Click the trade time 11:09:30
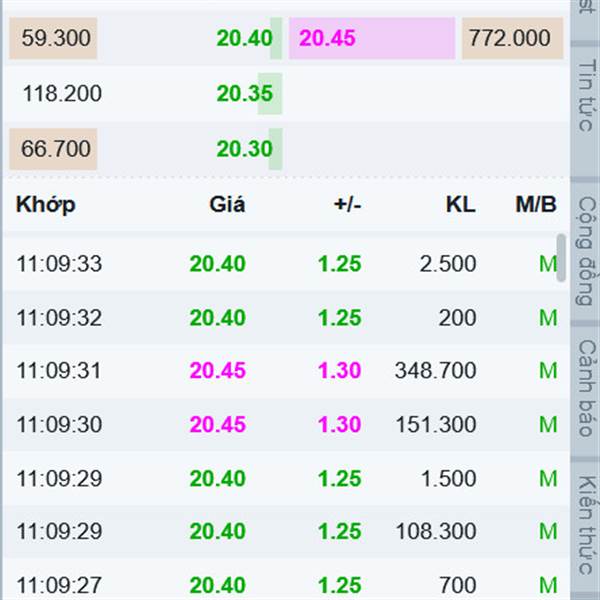Screen dimensions: 600x600 (59, 424)
